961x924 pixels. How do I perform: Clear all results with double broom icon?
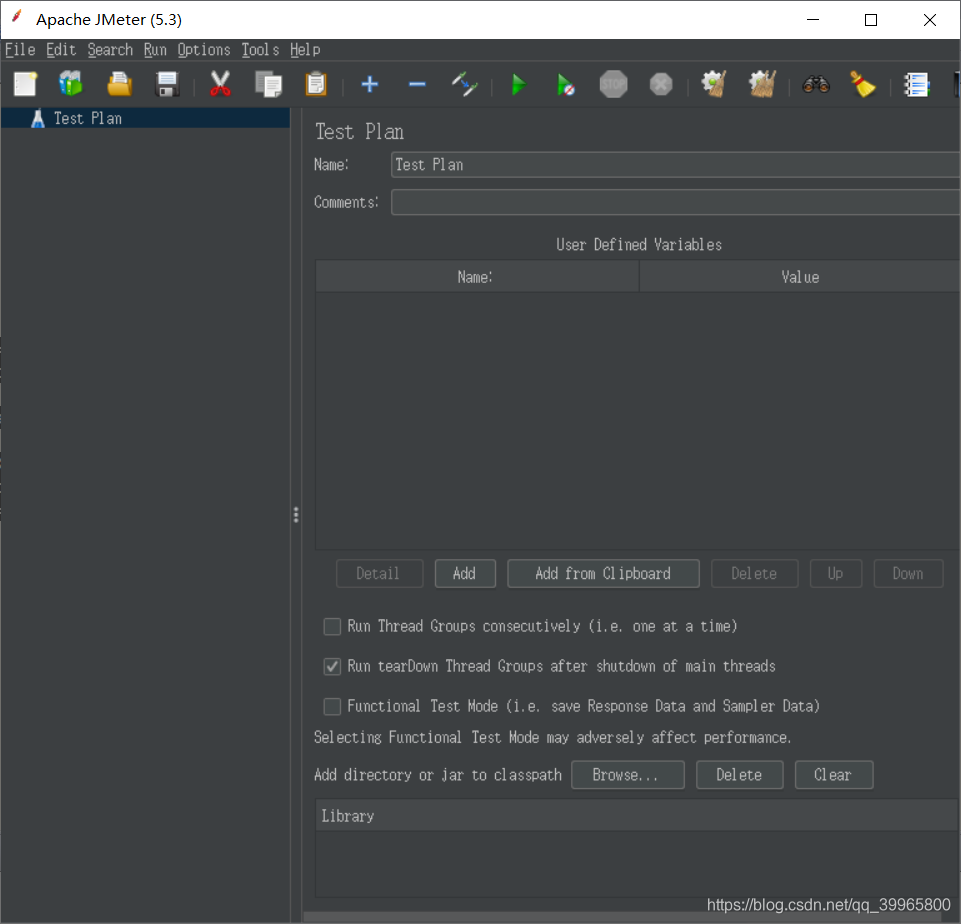click(762, 84)
